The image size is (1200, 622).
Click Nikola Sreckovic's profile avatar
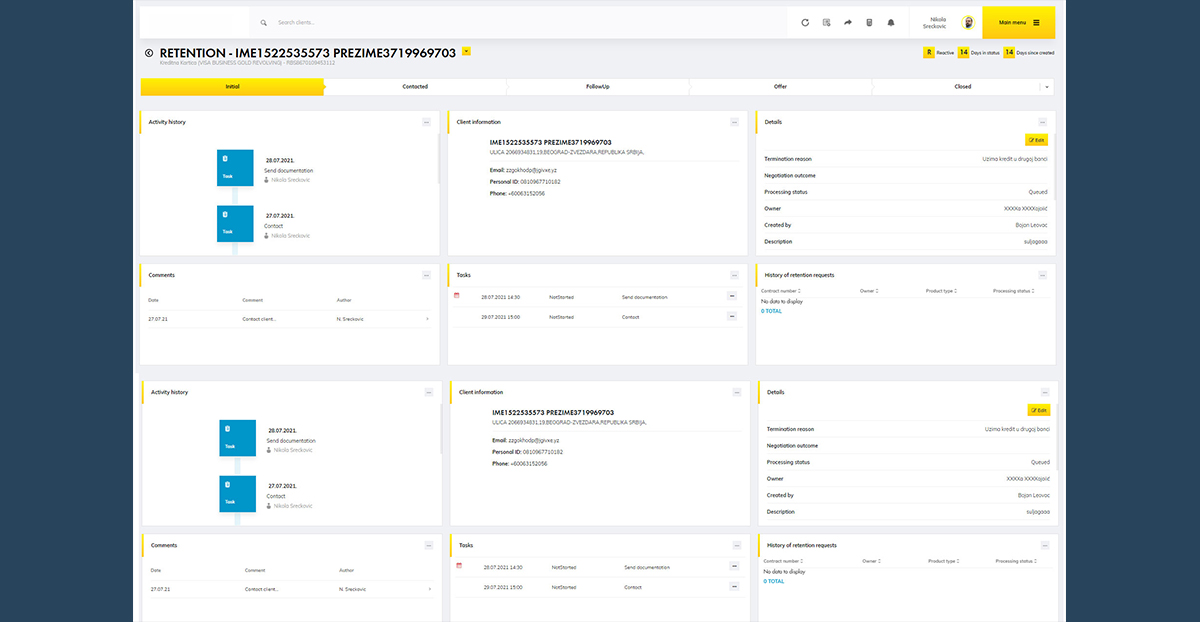[x=968, y=22]
